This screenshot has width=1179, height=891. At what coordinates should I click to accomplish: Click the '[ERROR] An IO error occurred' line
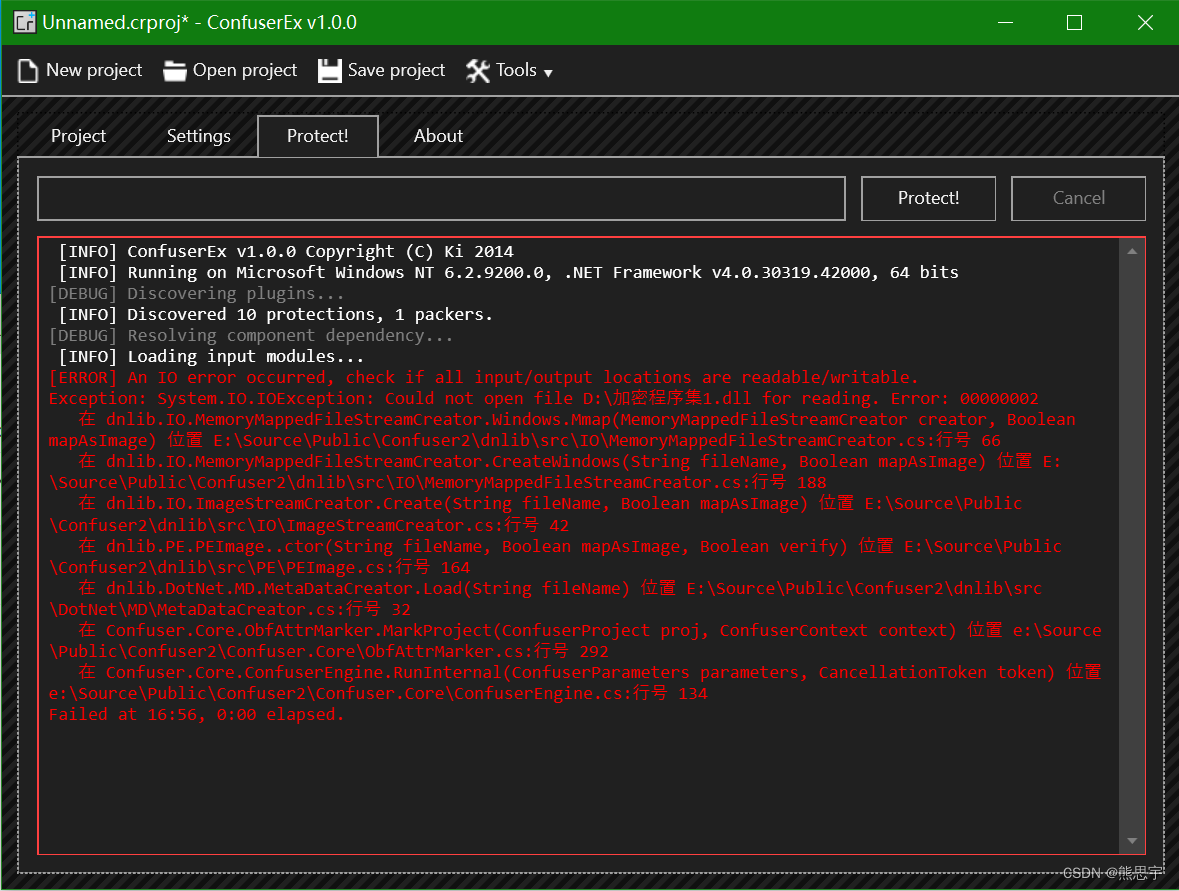click(x=483, y=377)
